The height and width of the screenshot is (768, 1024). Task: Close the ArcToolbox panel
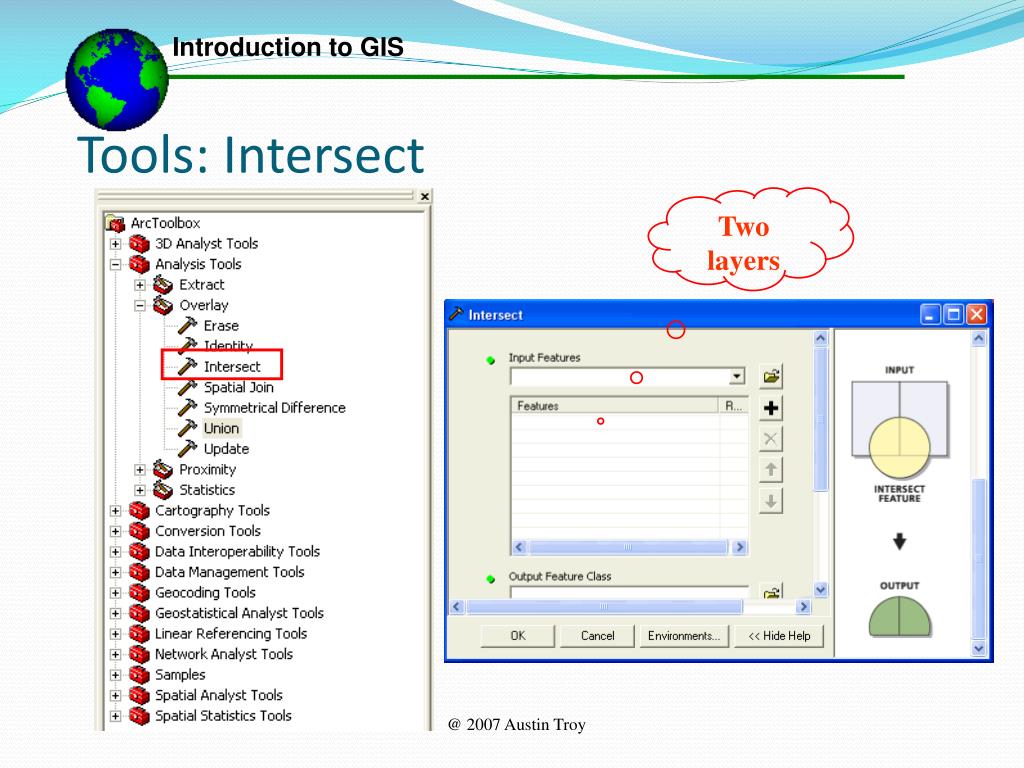424,197
